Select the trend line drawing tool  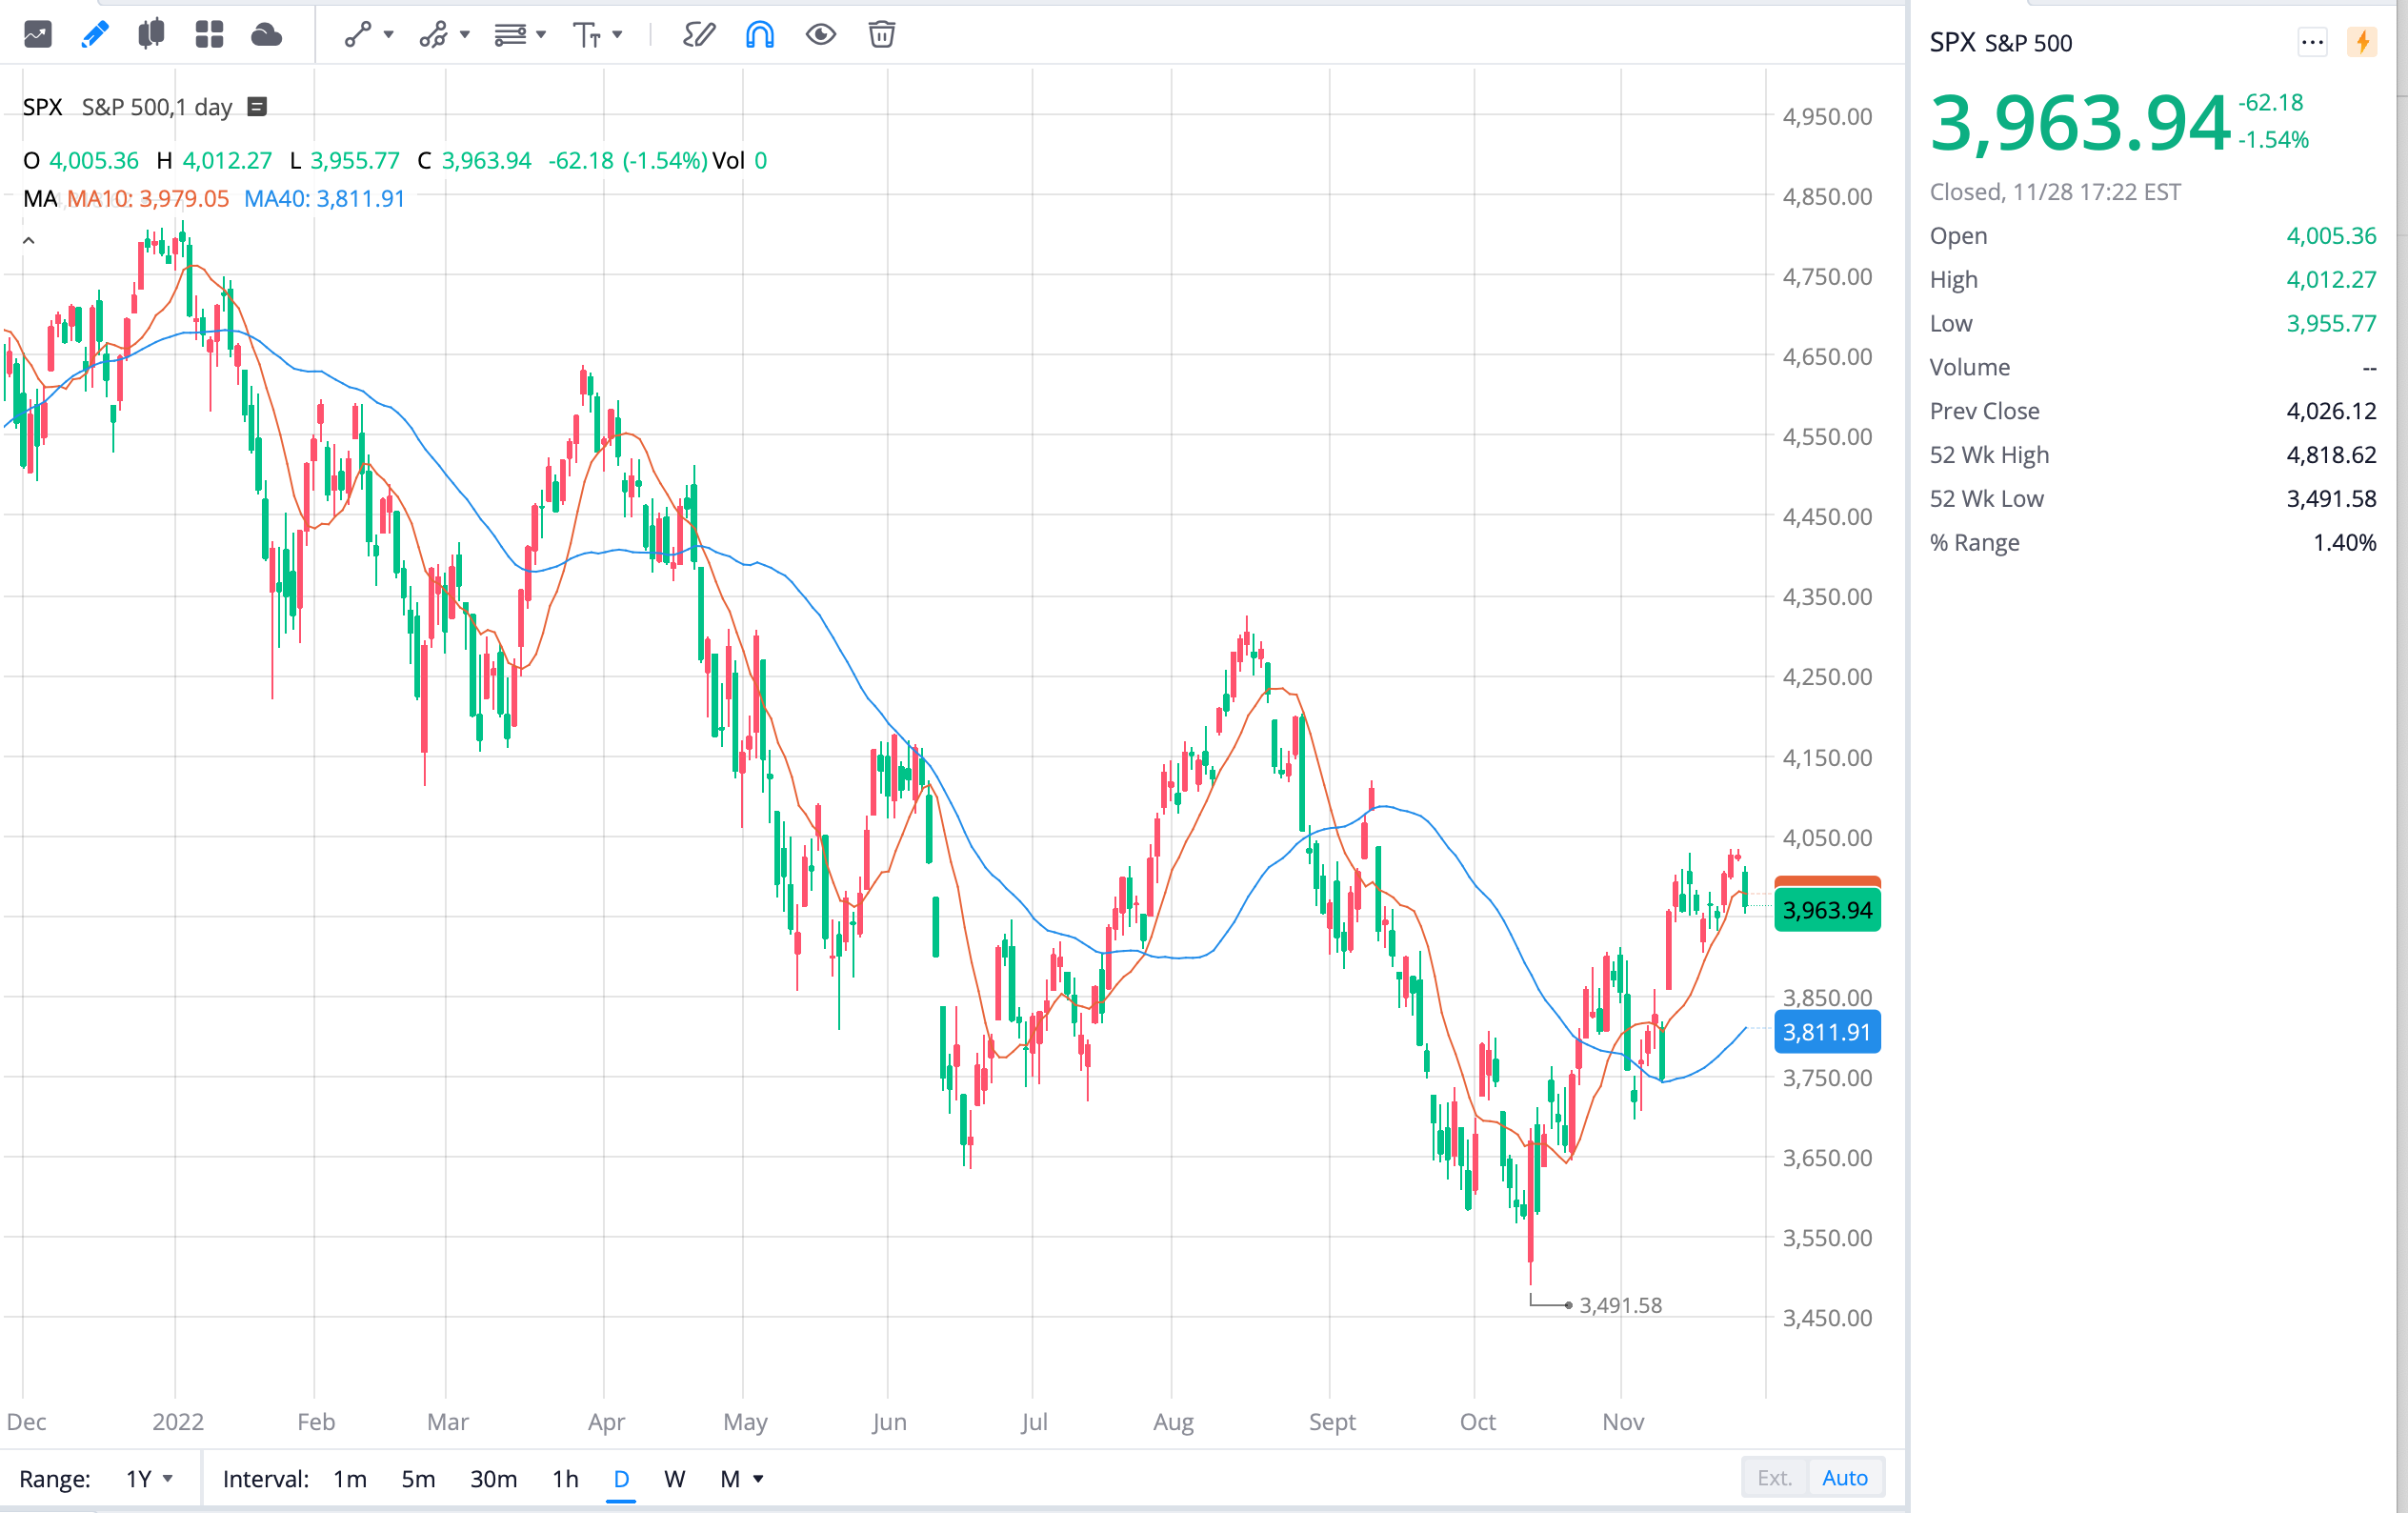tap(358, 35)
